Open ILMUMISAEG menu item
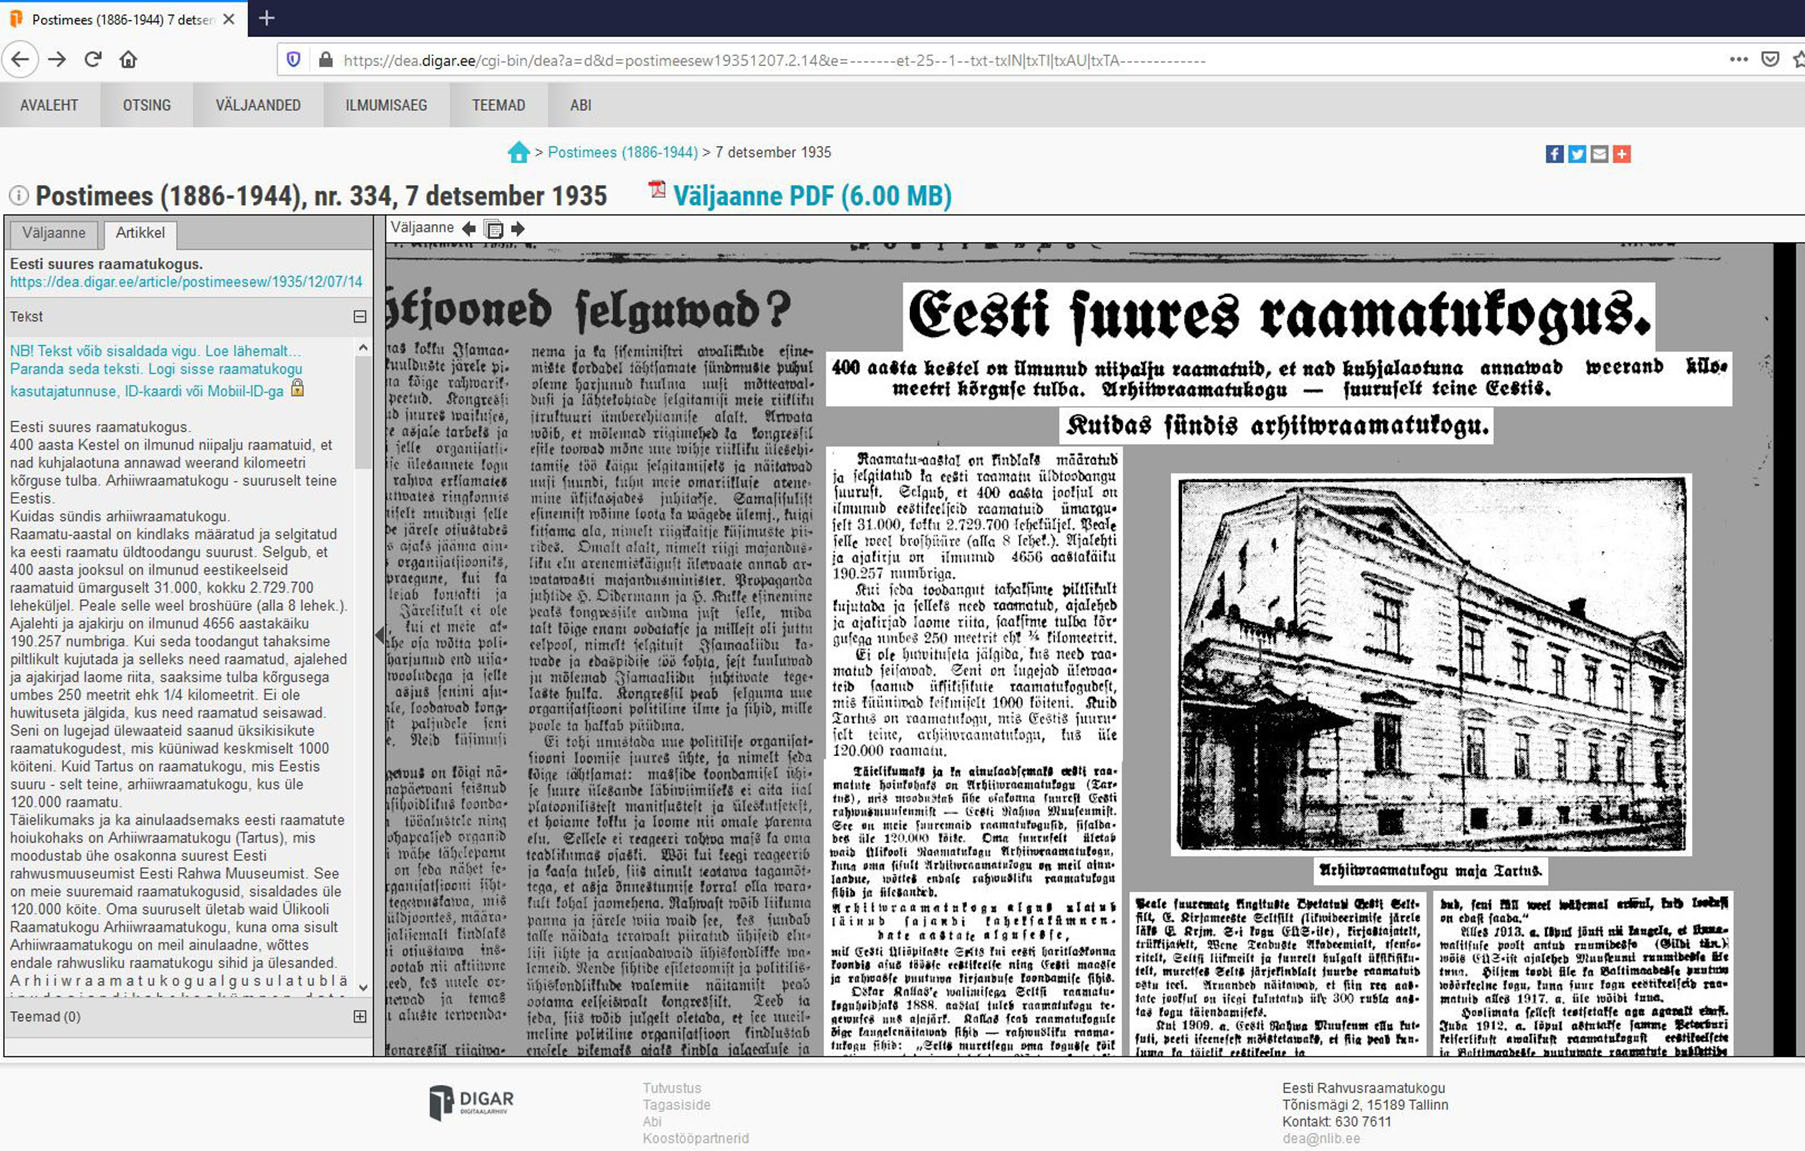1805x1151 pixels. [386, 105]
